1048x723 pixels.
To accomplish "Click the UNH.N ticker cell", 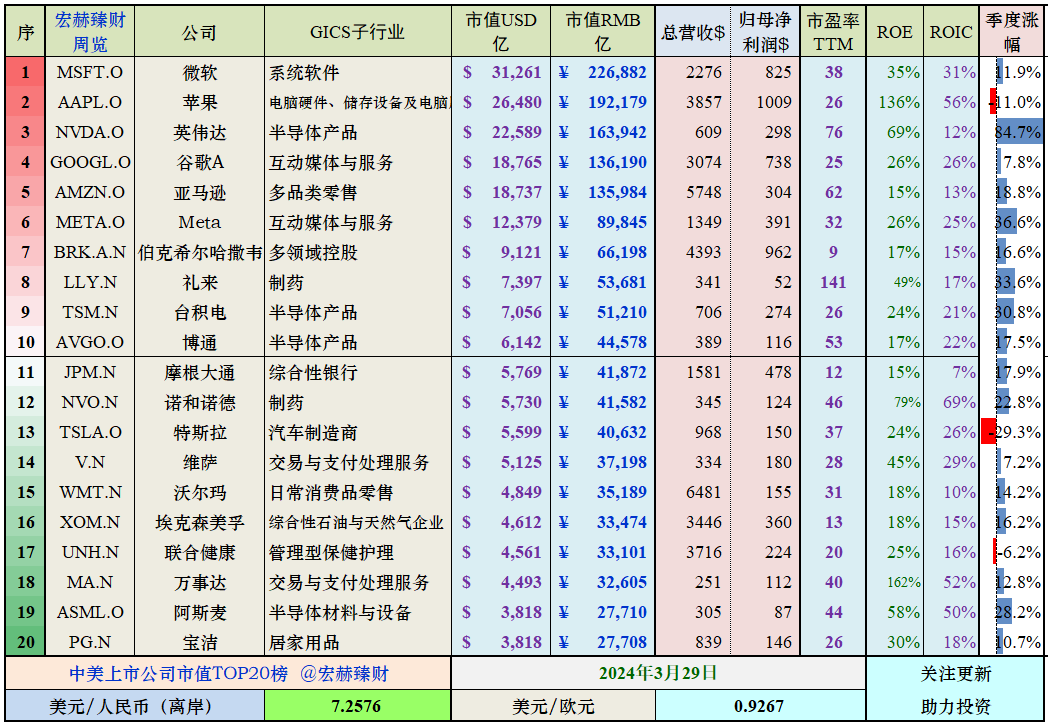I will pos(90,552).
